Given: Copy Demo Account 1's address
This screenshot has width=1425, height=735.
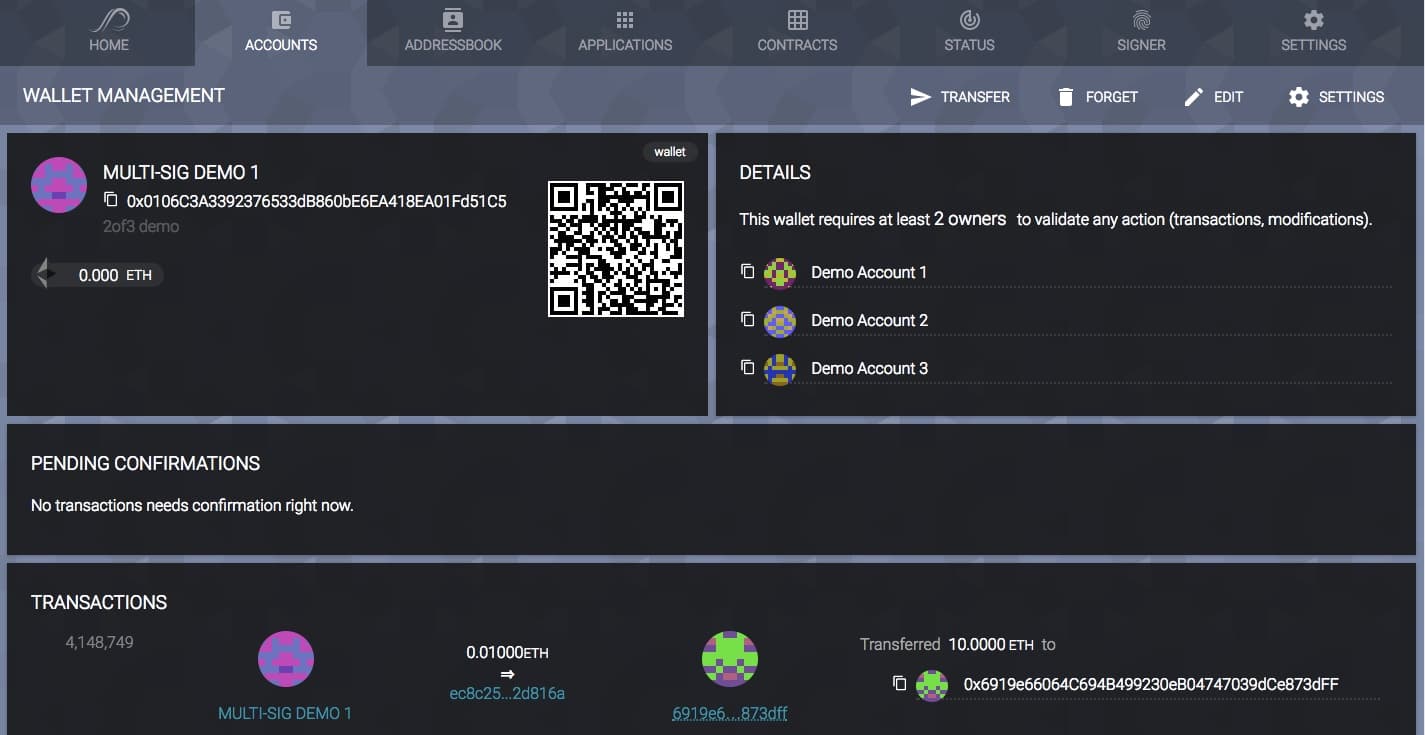Looking at the screenshot, I should (748, 271).
